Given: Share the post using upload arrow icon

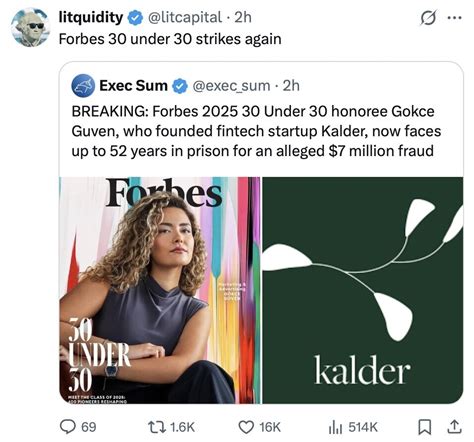Looking at the screenshot, I should point(455,427).
